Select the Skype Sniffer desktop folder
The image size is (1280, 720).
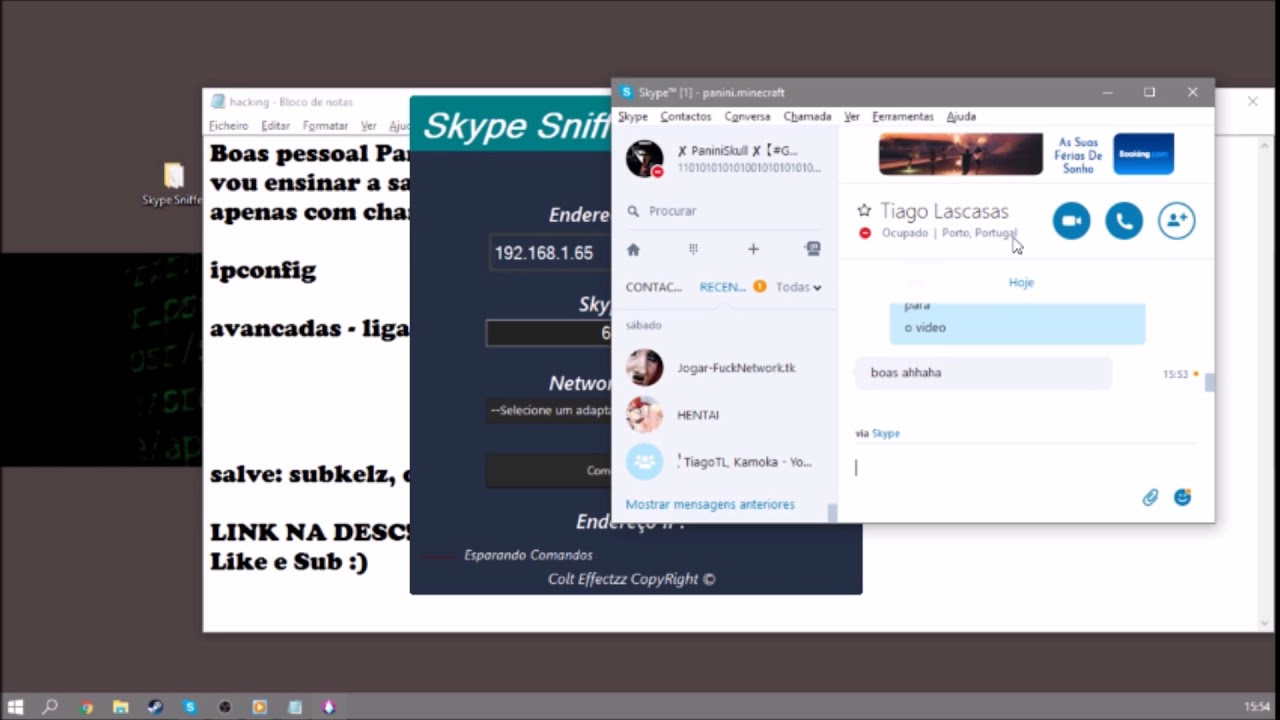click(173, 184)
